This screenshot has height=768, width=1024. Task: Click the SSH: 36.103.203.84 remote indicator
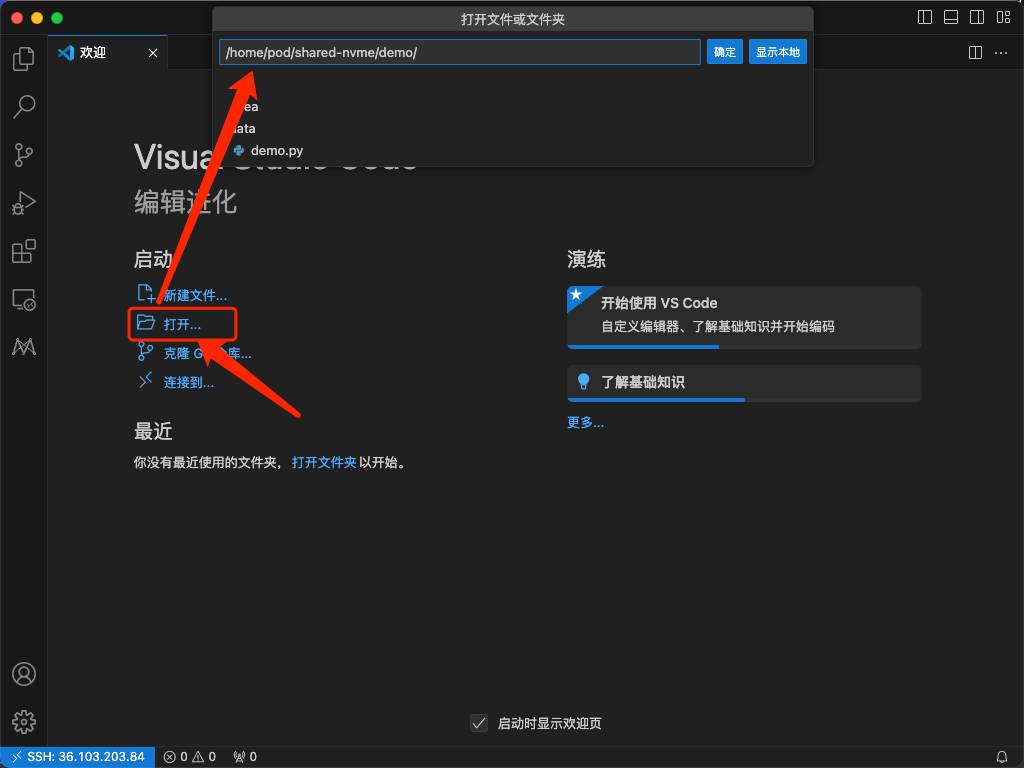point(78,757)
